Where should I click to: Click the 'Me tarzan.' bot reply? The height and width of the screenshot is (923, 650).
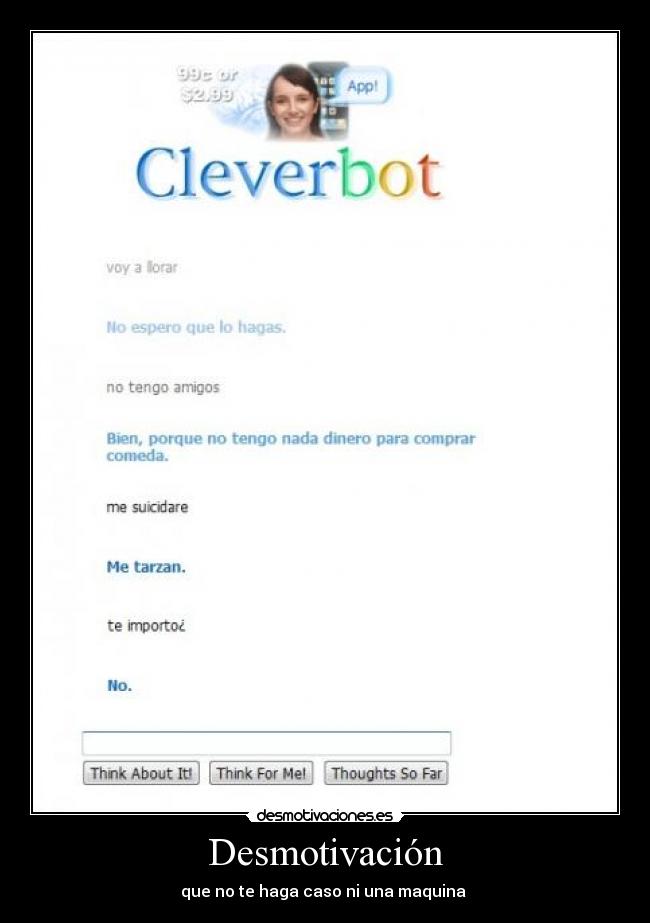click(x=146, y=567)
